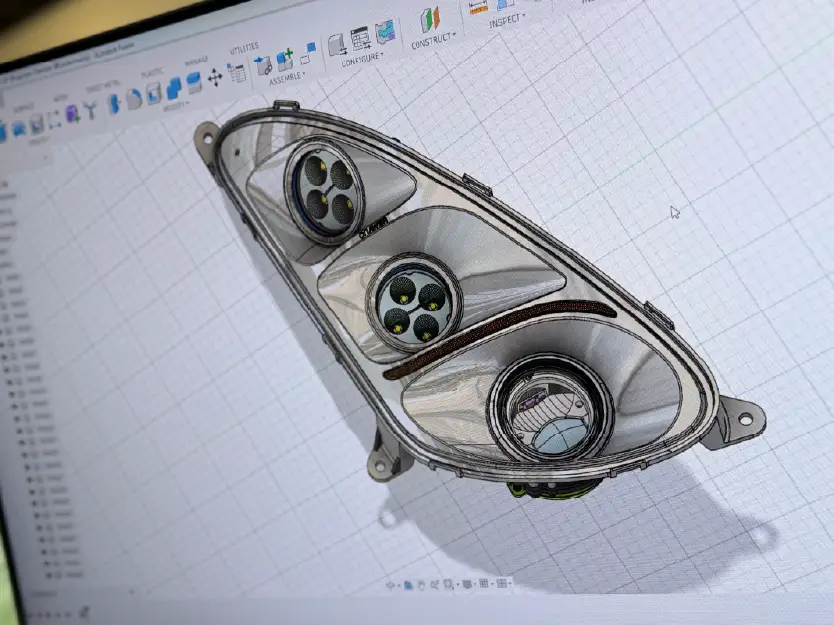834x625 pixels.
Task: Open the MODIFY dropdown menu
Action: 176,107
